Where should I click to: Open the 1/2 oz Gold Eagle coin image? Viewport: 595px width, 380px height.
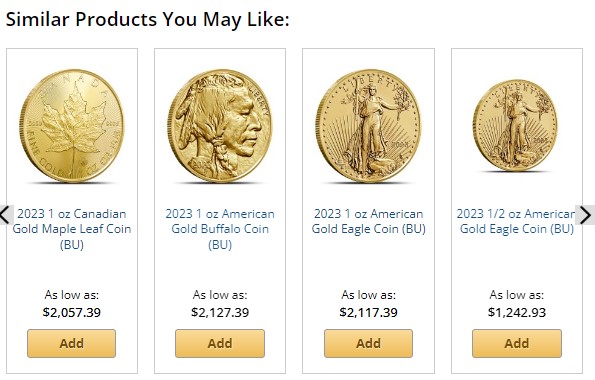(x=515, y=125)
